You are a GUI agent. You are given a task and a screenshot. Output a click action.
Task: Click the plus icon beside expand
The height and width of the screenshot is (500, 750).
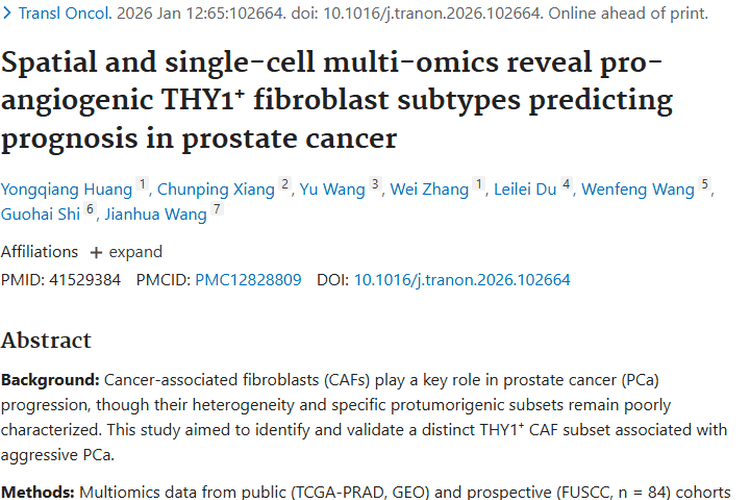point(96,252)
